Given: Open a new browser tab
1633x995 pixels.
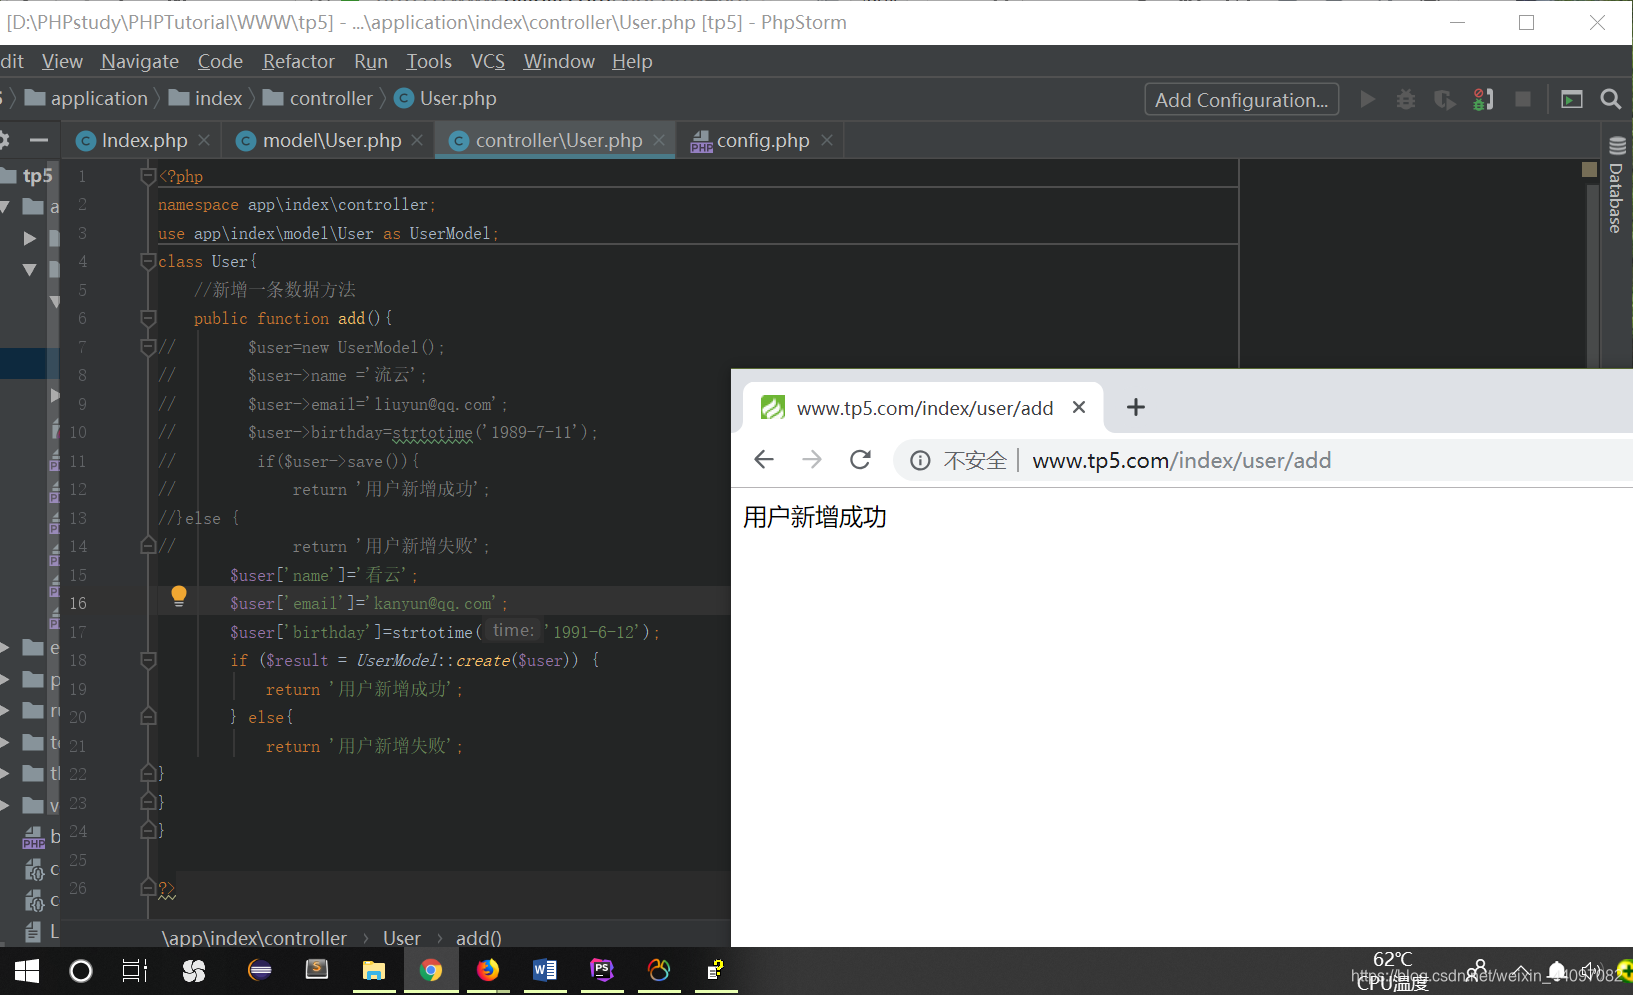Looking at the screenshot, I should tap(1136, 407).
